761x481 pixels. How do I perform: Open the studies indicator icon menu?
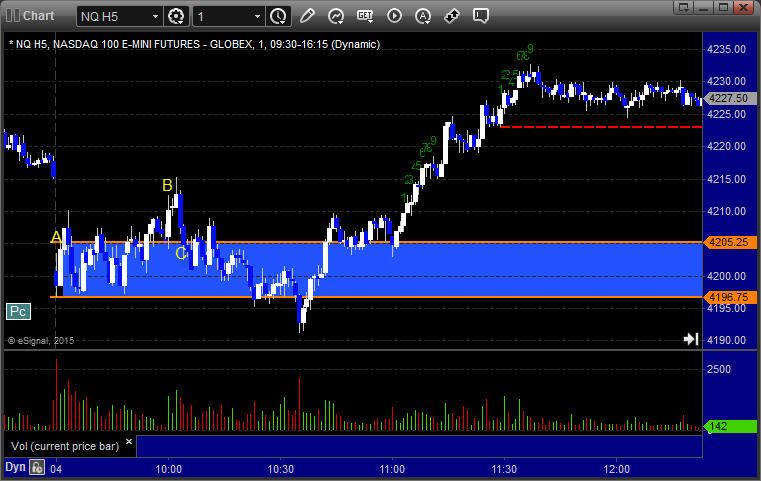click(x=336, y=16)
